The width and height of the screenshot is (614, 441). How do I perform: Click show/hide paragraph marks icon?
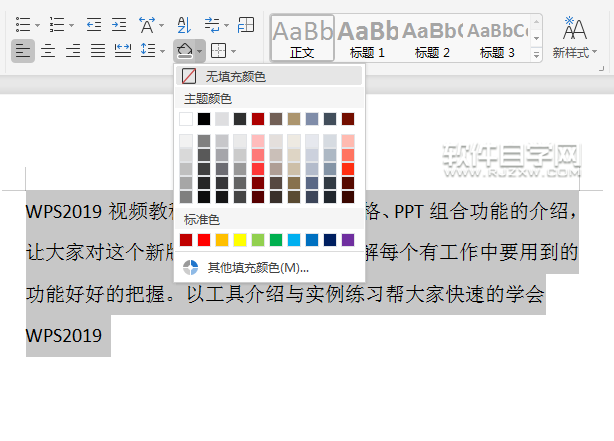[x=212, y=25]
